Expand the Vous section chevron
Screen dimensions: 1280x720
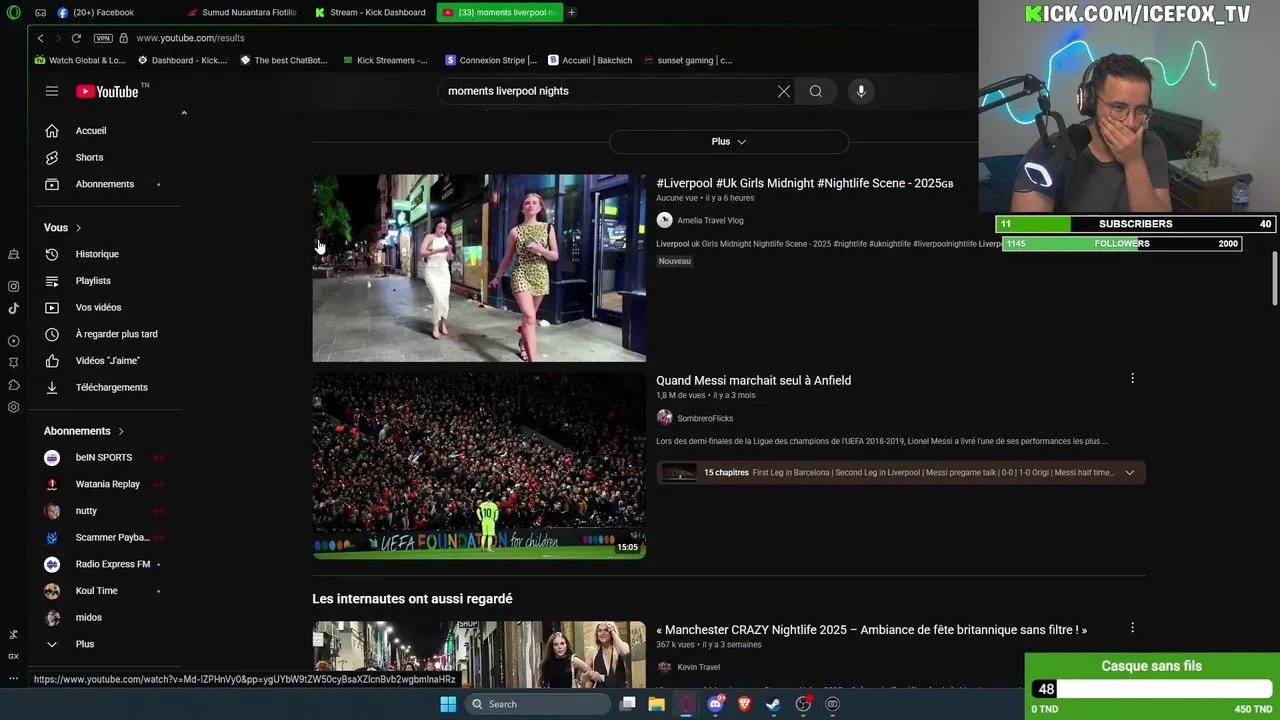[x=78, y=228]
